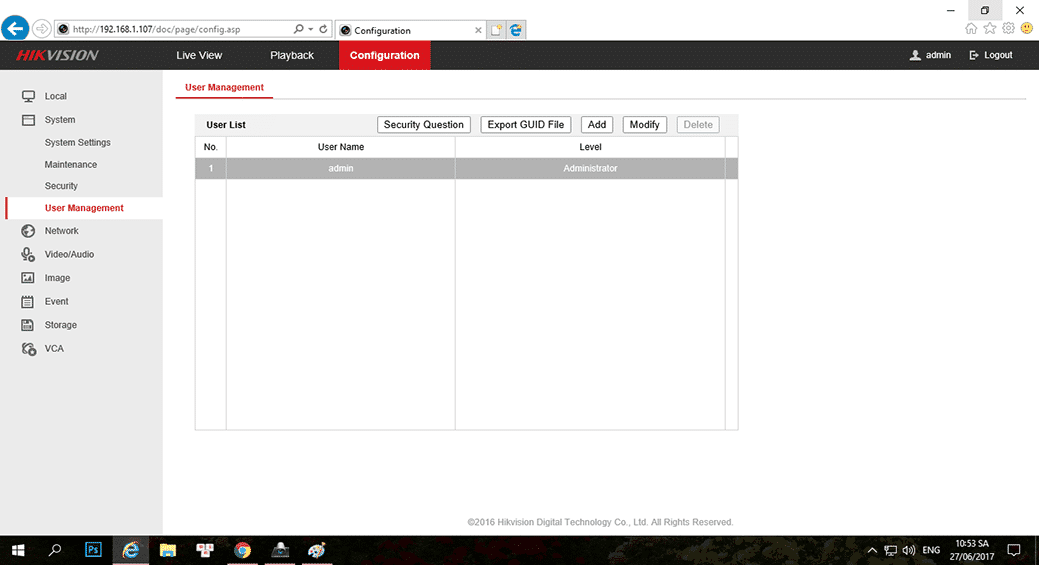
Task: Click the Add user button
Action: click(x=597, y=125)
